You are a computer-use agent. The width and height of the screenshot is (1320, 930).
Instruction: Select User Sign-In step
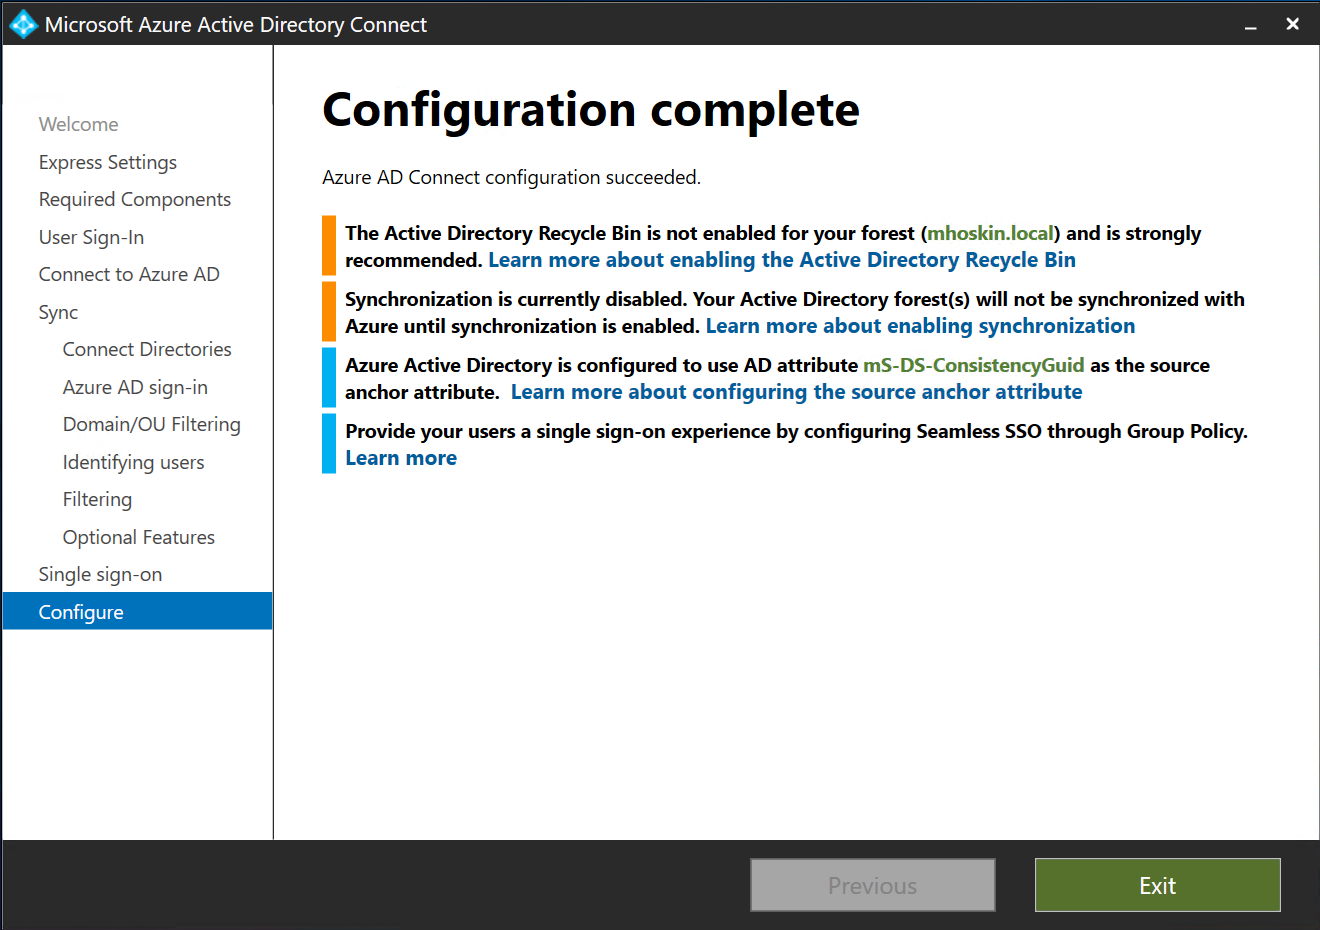(91, 237)
